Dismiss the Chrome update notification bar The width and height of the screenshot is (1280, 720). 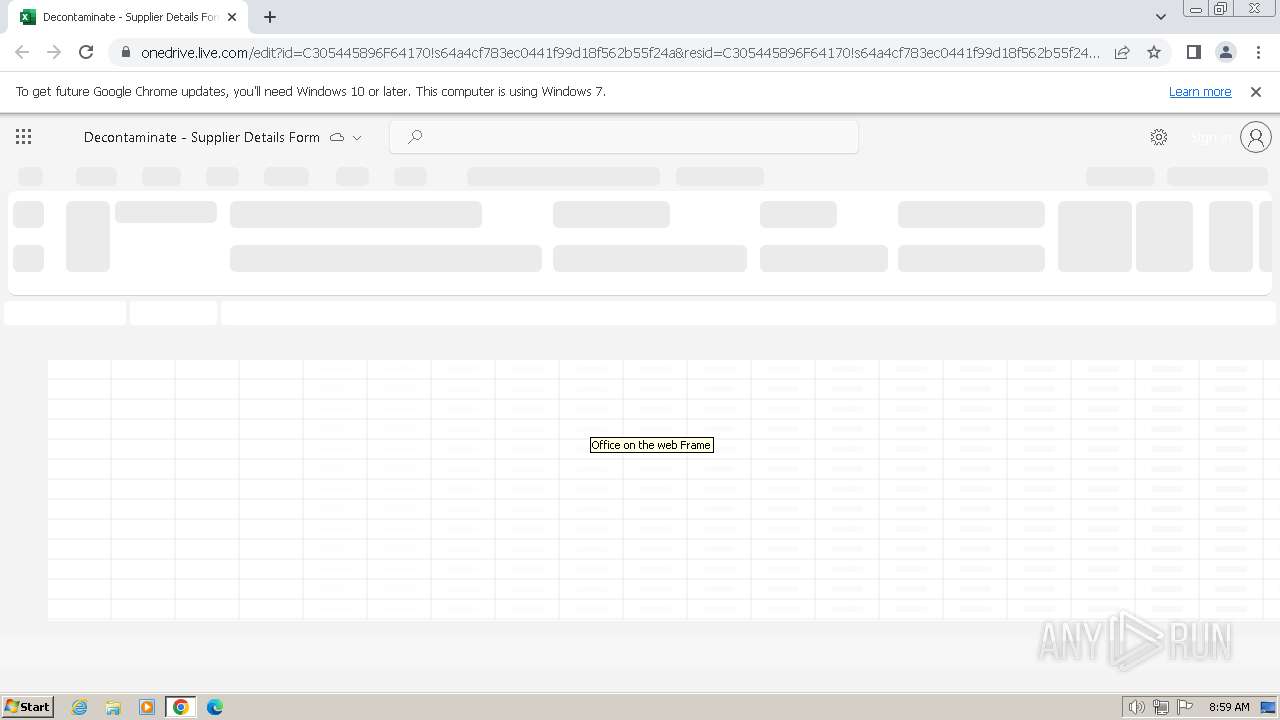click(x=1256, y=91)
